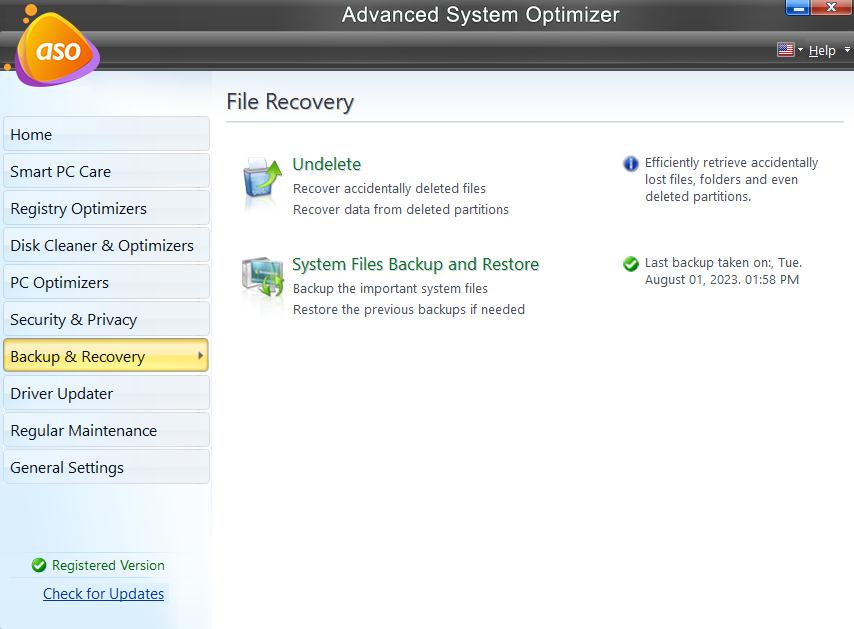854x629 pixels.
Task: Launch System Files Backup and Restore link
Action: pyautogui.click(x=415, y=264)
